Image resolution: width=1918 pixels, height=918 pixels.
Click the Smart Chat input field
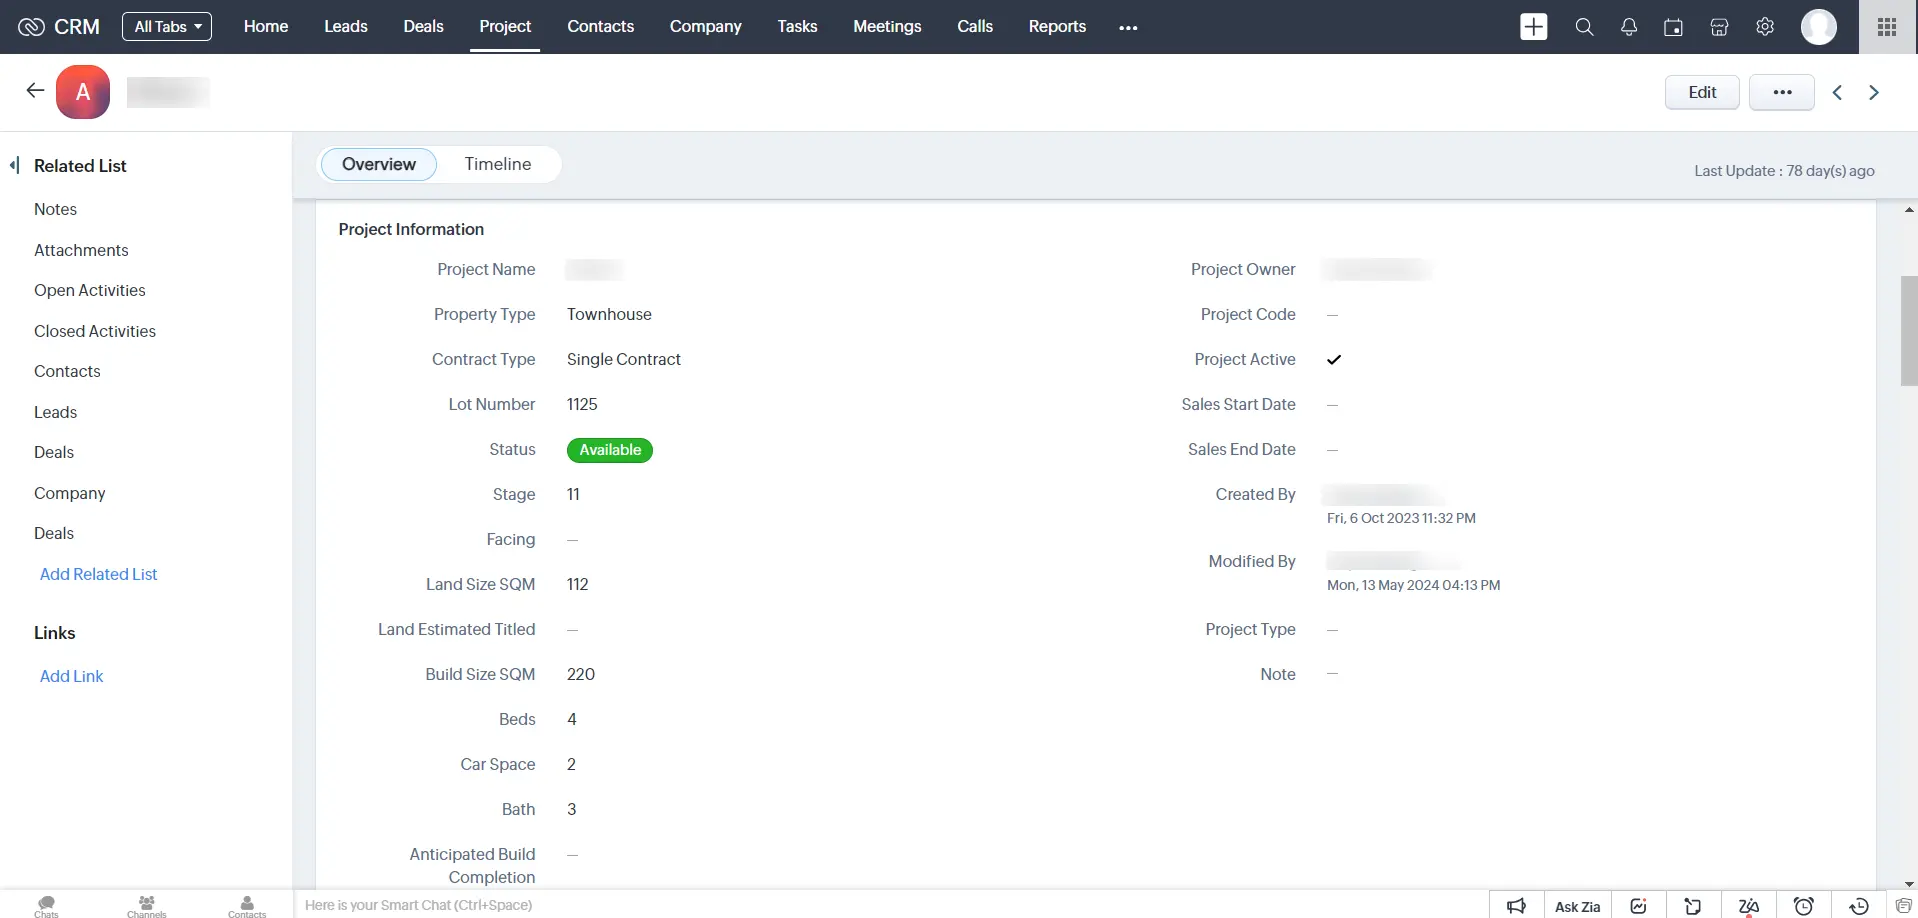[x=419, y=905]
